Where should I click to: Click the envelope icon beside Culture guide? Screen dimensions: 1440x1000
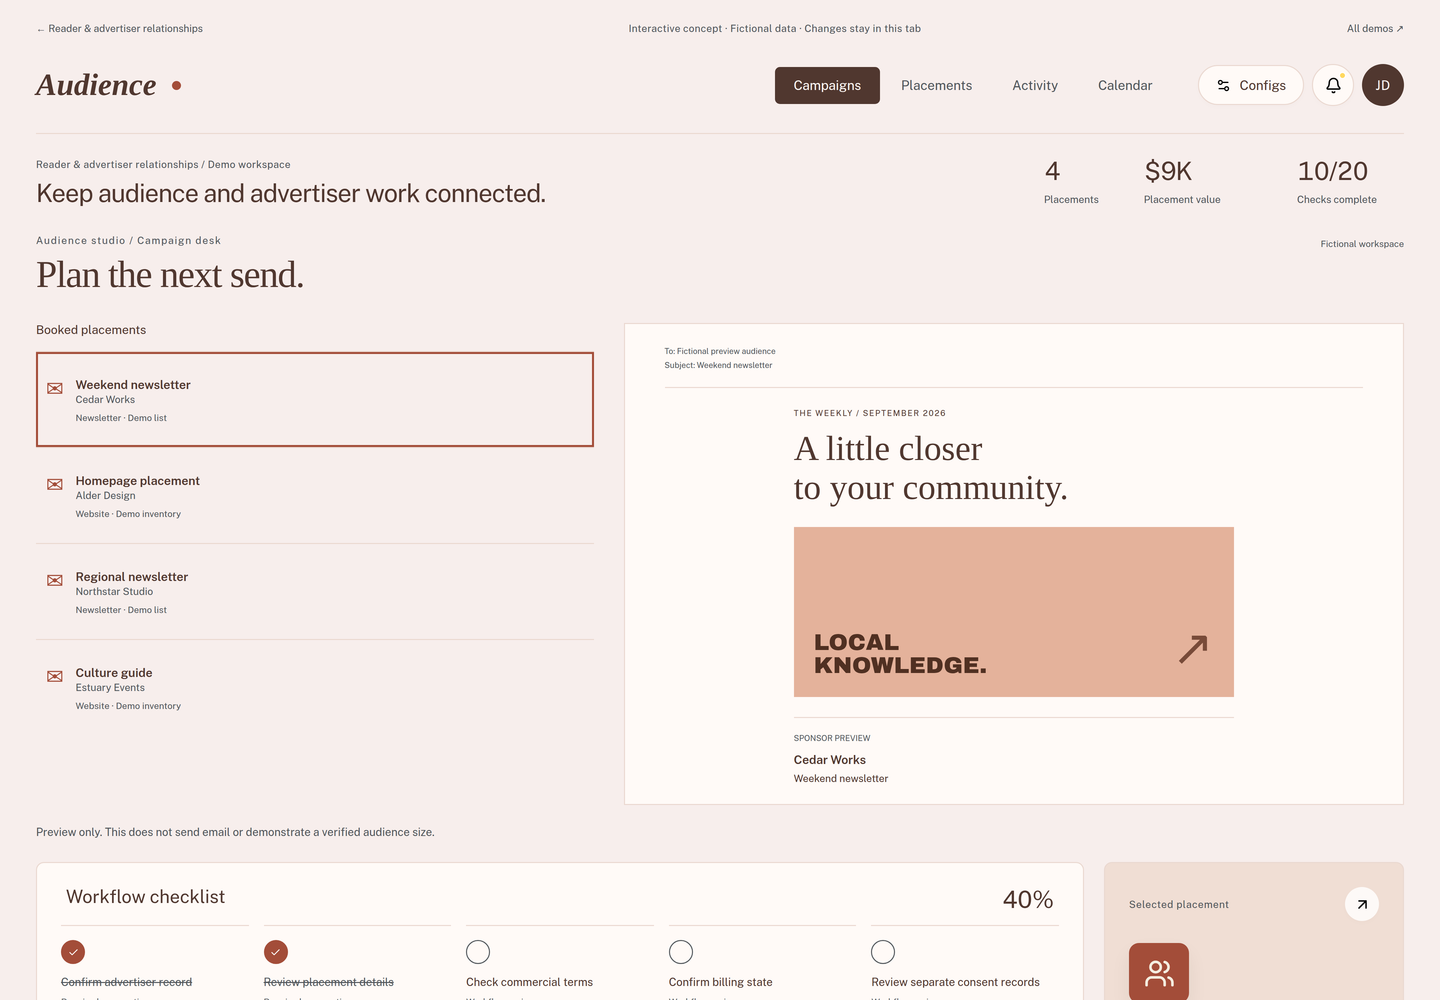(x=55, y=676)
